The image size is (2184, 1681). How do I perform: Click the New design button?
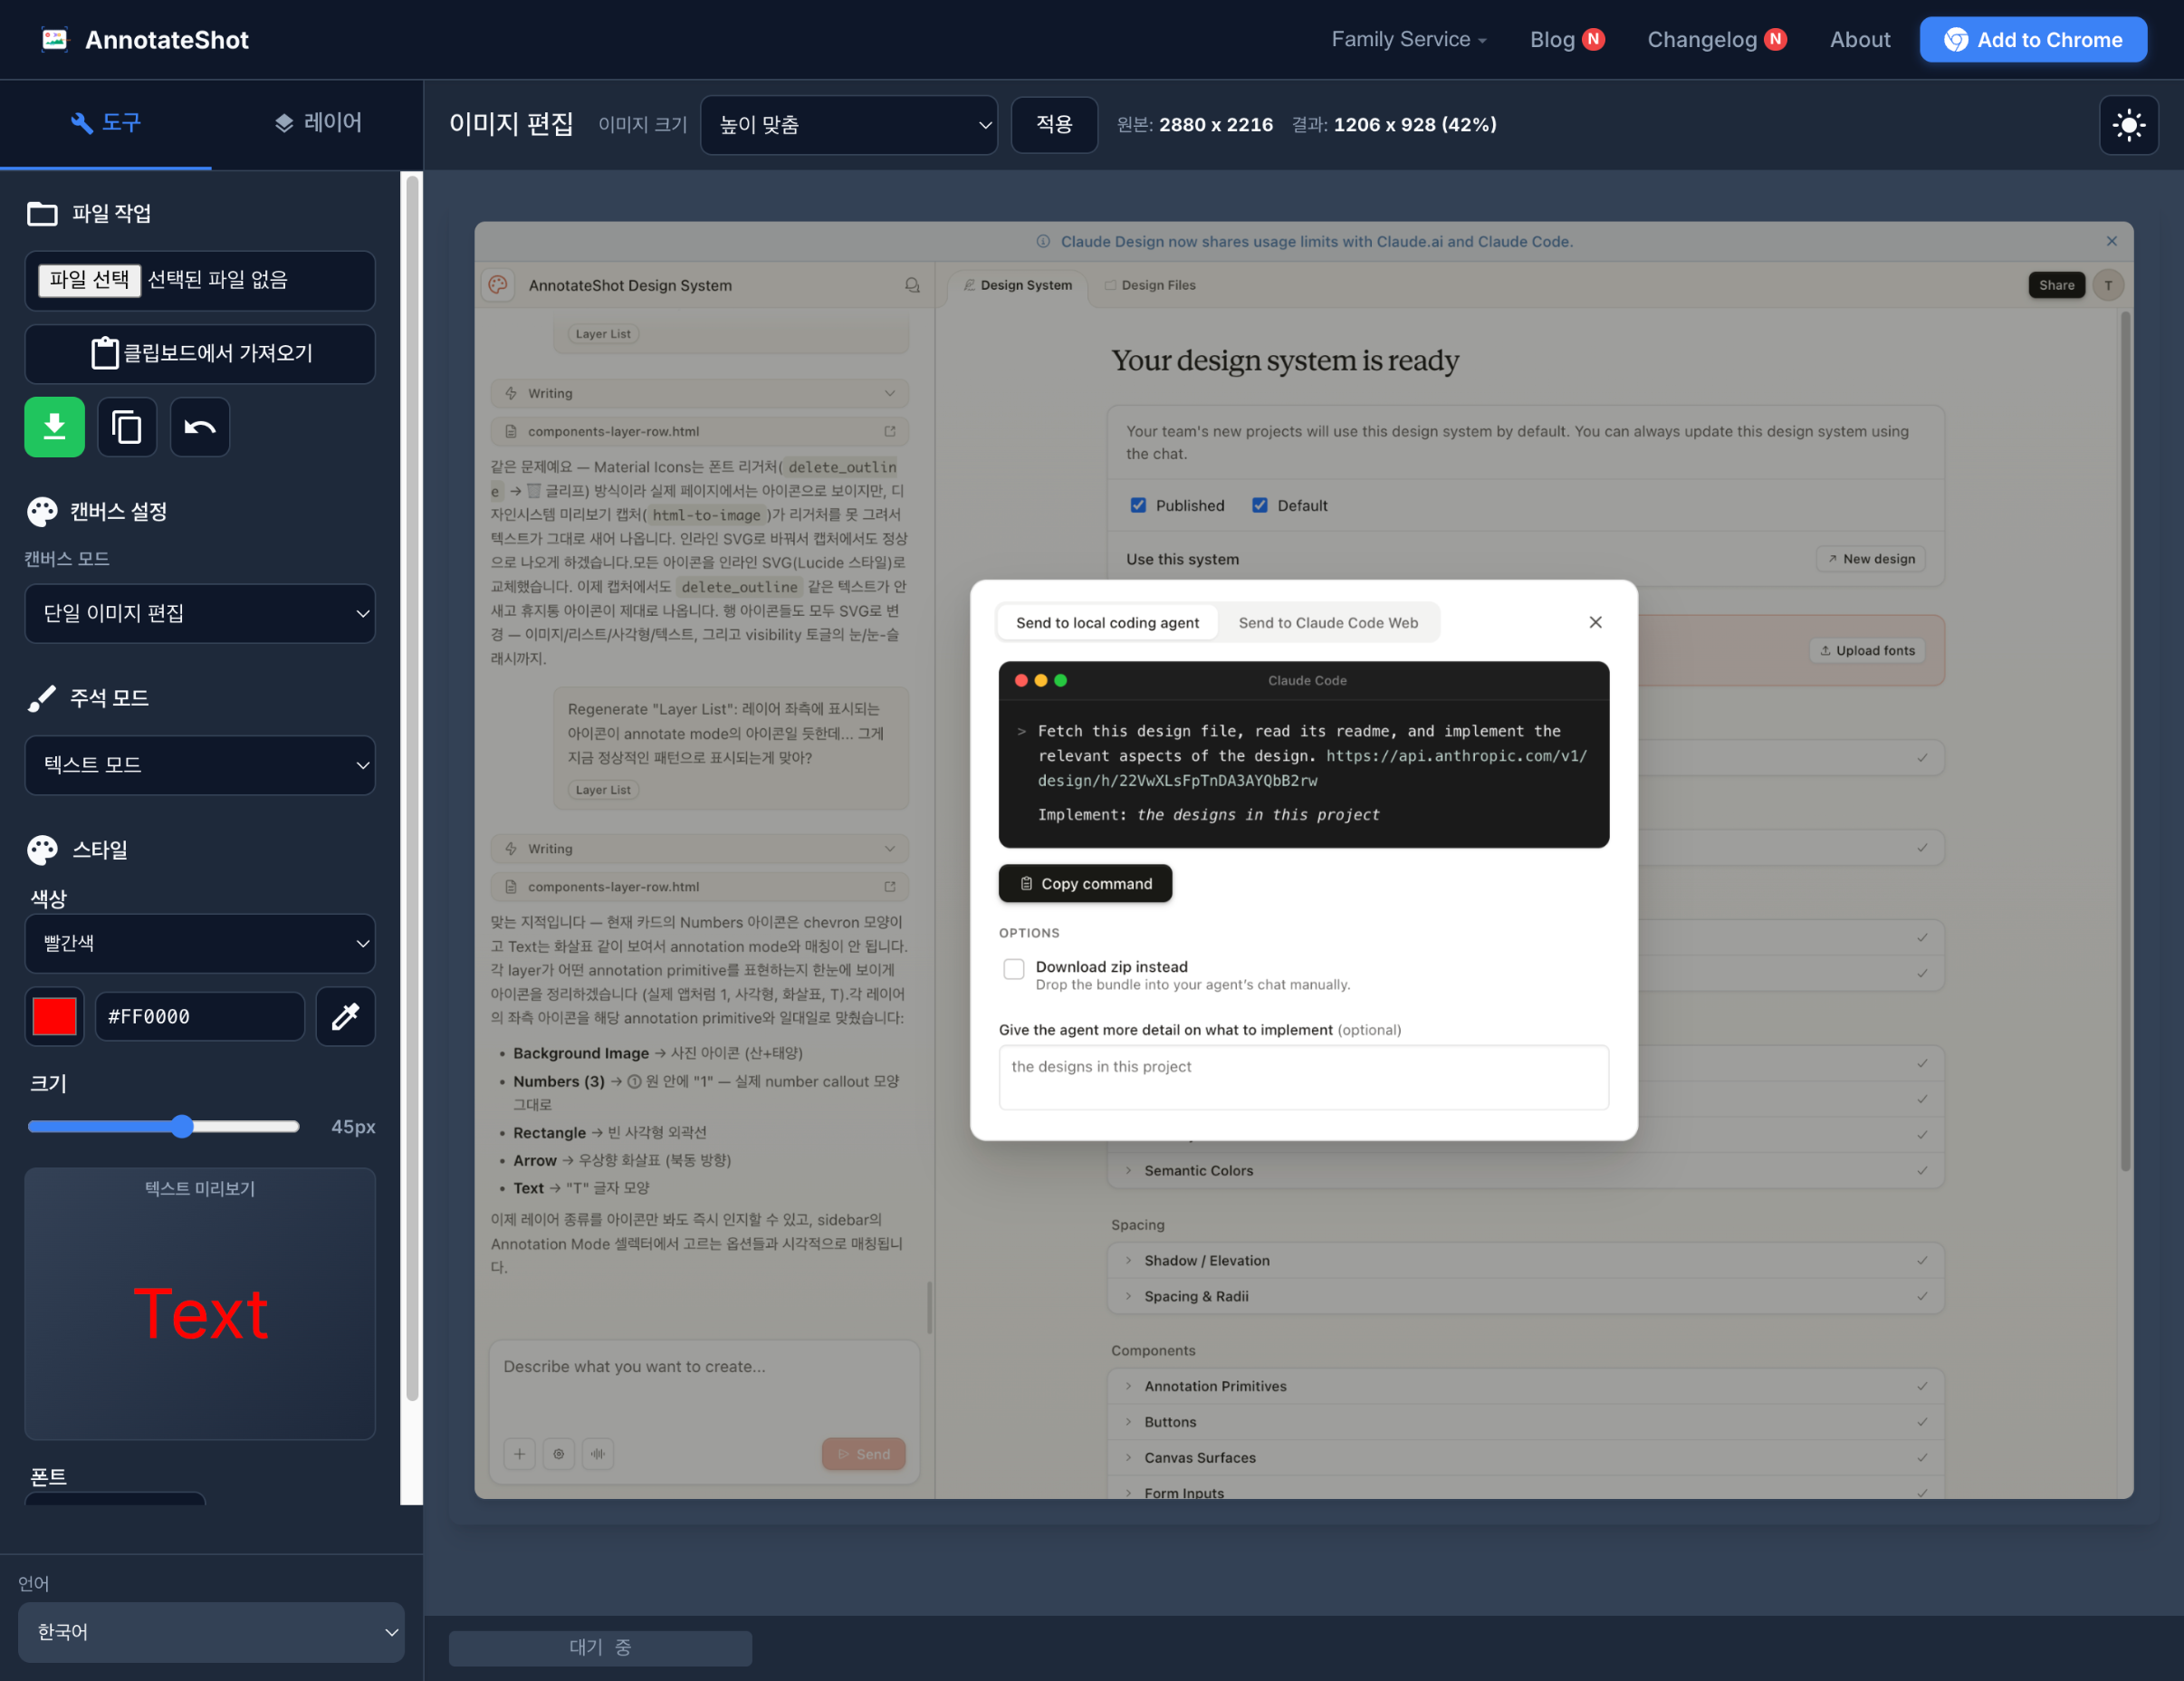[1870, 559]
